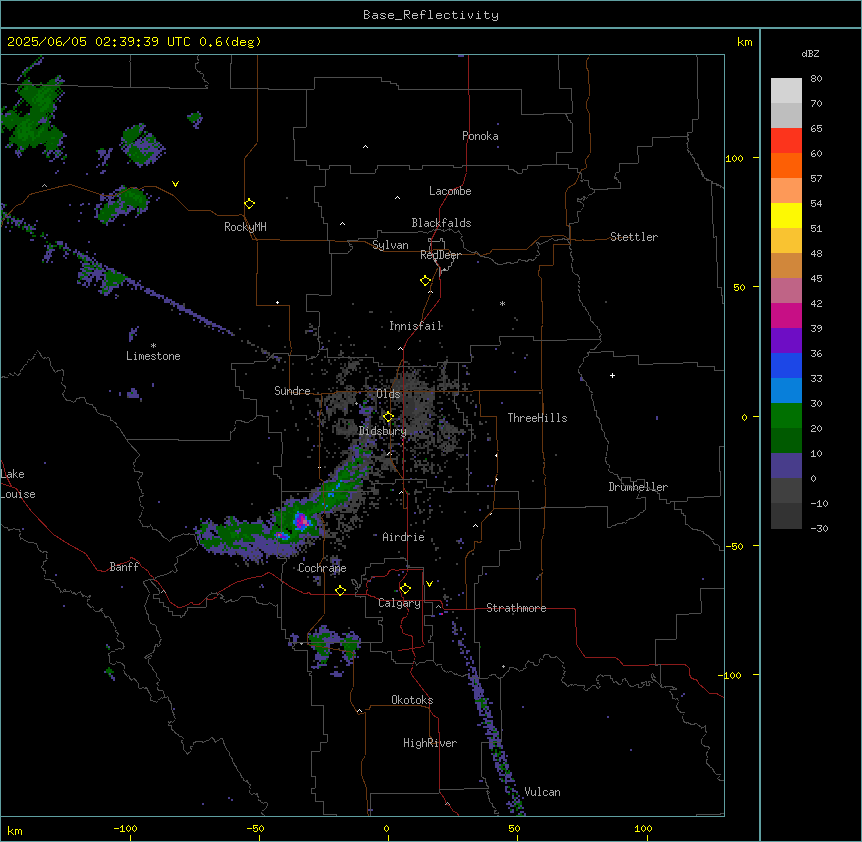Click the Stettler city label
This screenshot has height=842, width=862.
(x=634, y=237)
